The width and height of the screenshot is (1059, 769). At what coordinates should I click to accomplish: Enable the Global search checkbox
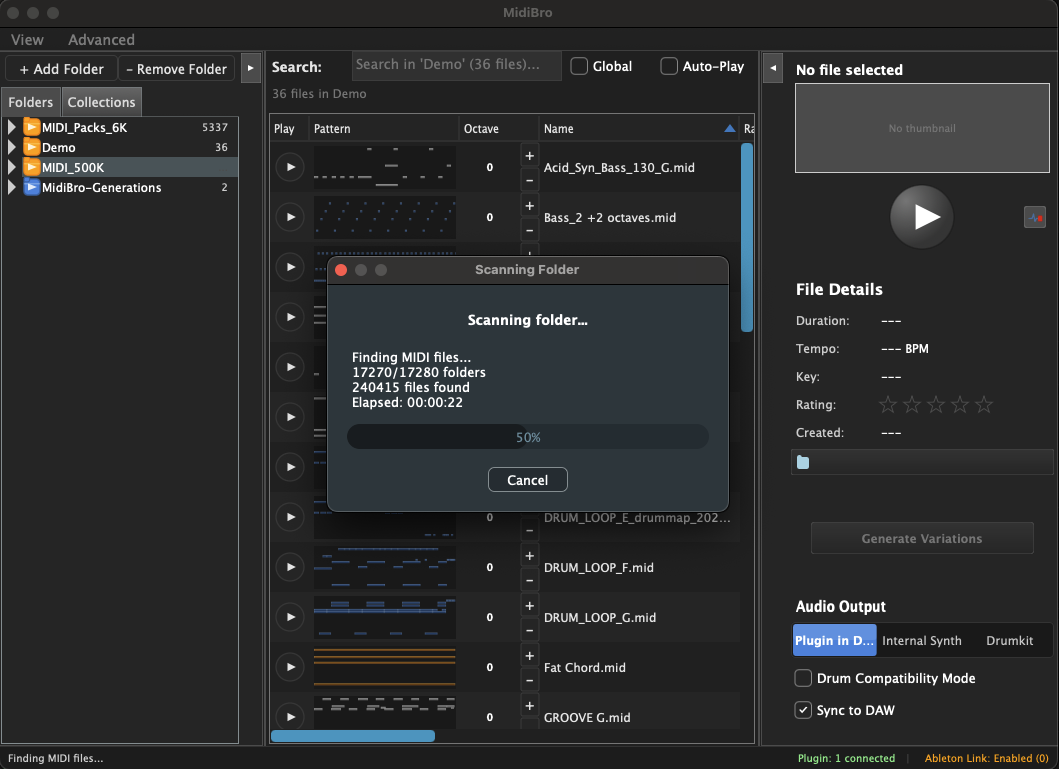click(579, 66)
